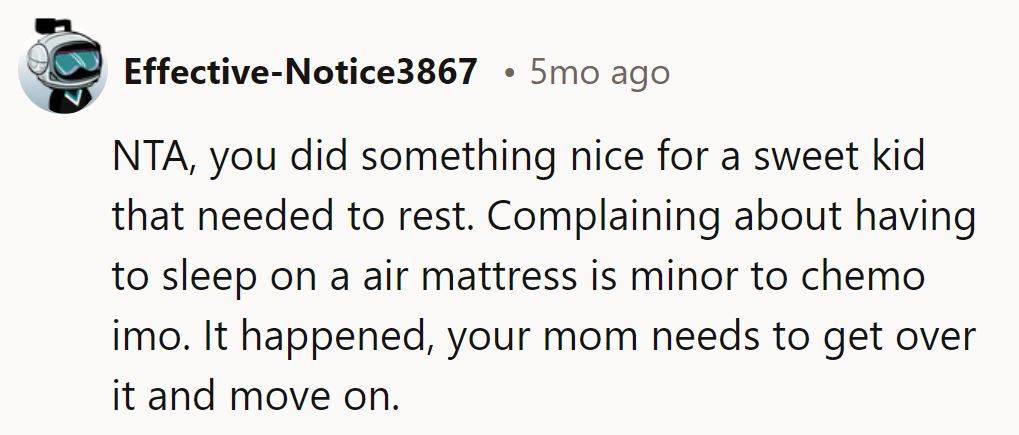1019x435 pixels.
Task: Click the word "imo" starting the fourth line
Action: [x=141, y=337]
